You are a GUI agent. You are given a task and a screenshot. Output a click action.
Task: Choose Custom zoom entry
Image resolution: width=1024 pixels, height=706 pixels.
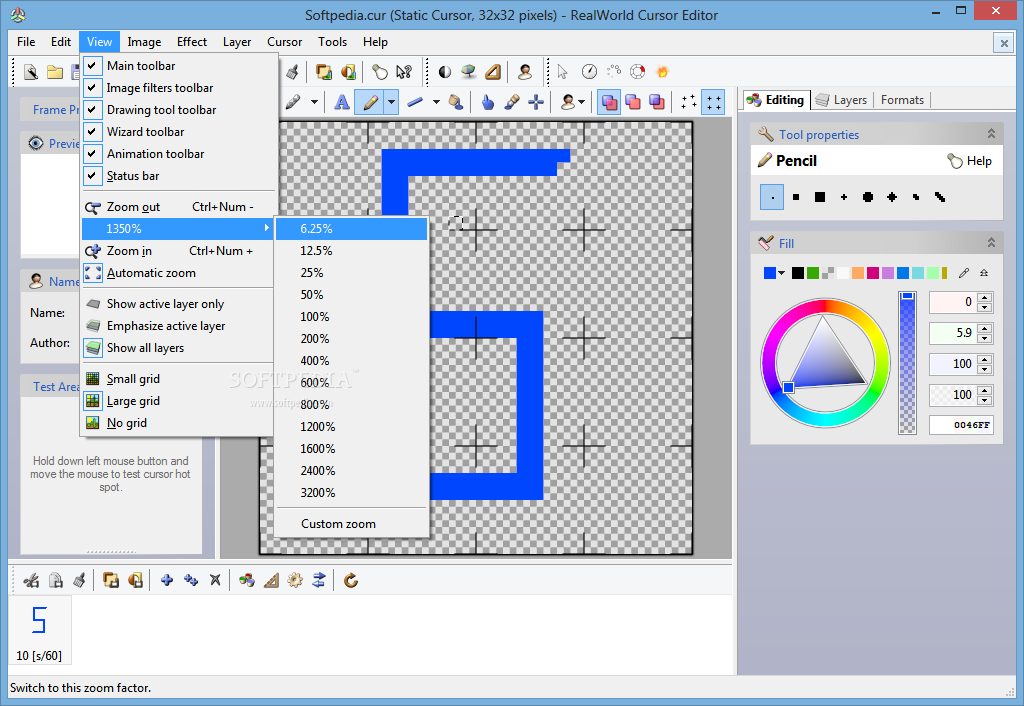tap(351, 524)
